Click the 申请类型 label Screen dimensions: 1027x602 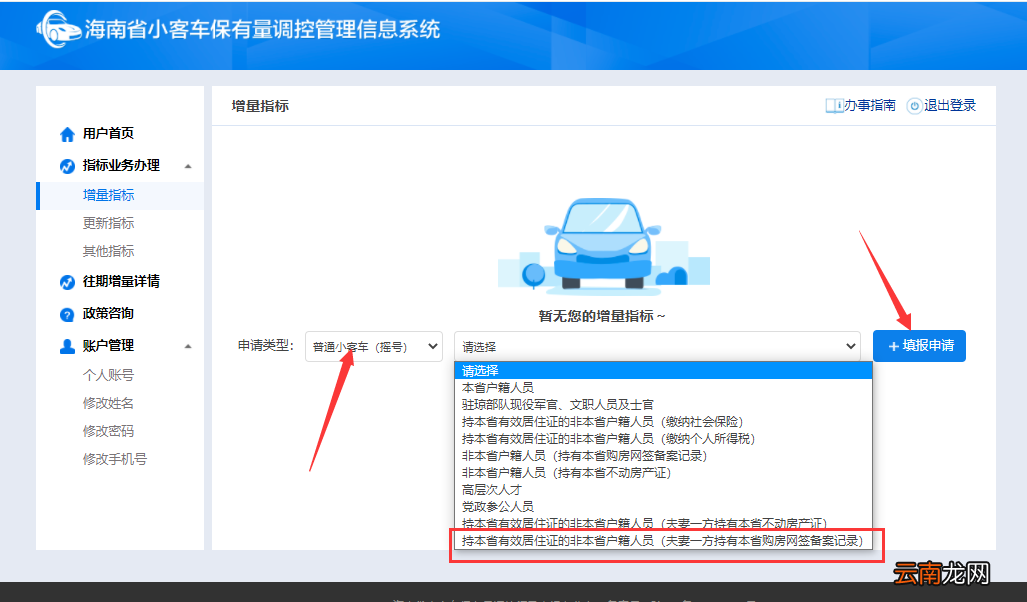point(266,346)
